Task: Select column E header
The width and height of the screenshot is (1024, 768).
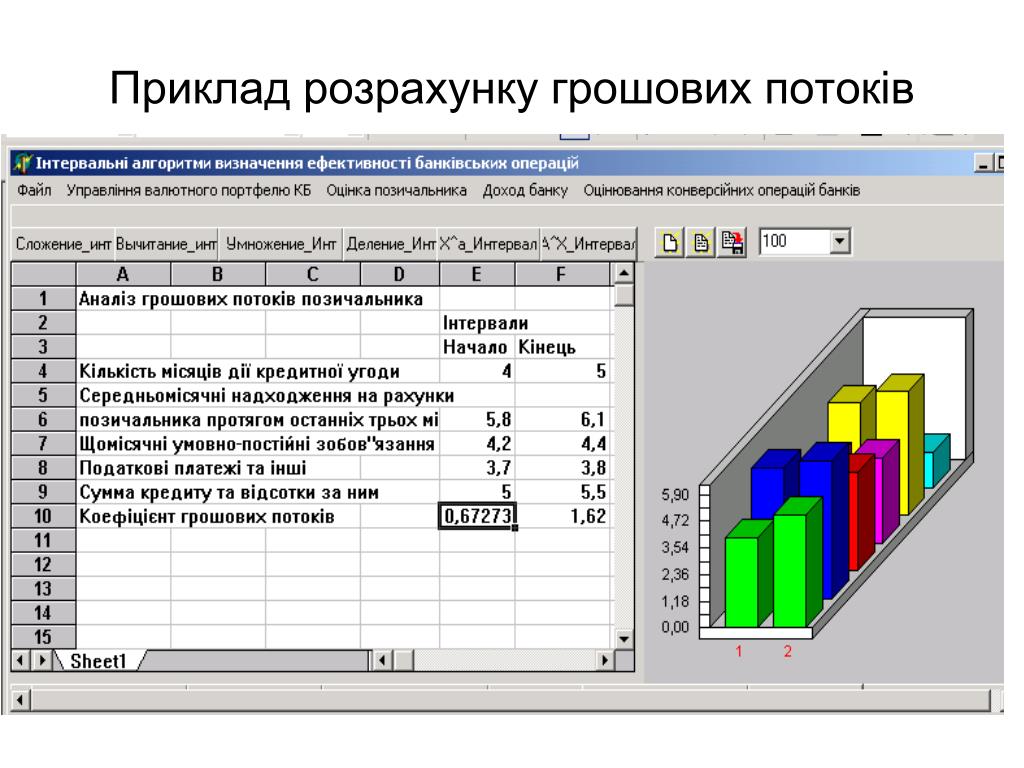Action: point(477,274)
